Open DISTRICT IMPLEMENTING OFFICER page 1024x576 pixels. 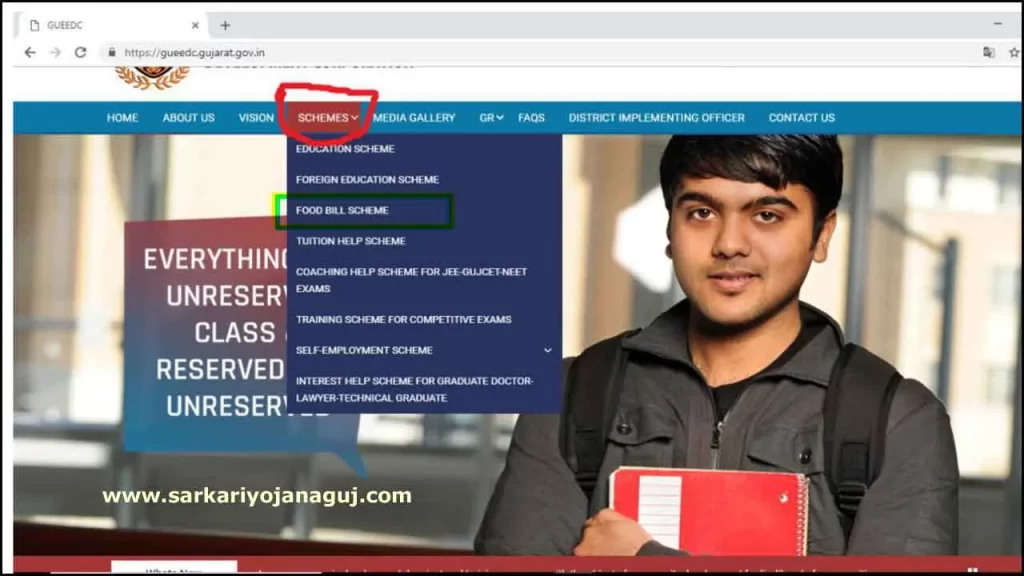[656, 117]
